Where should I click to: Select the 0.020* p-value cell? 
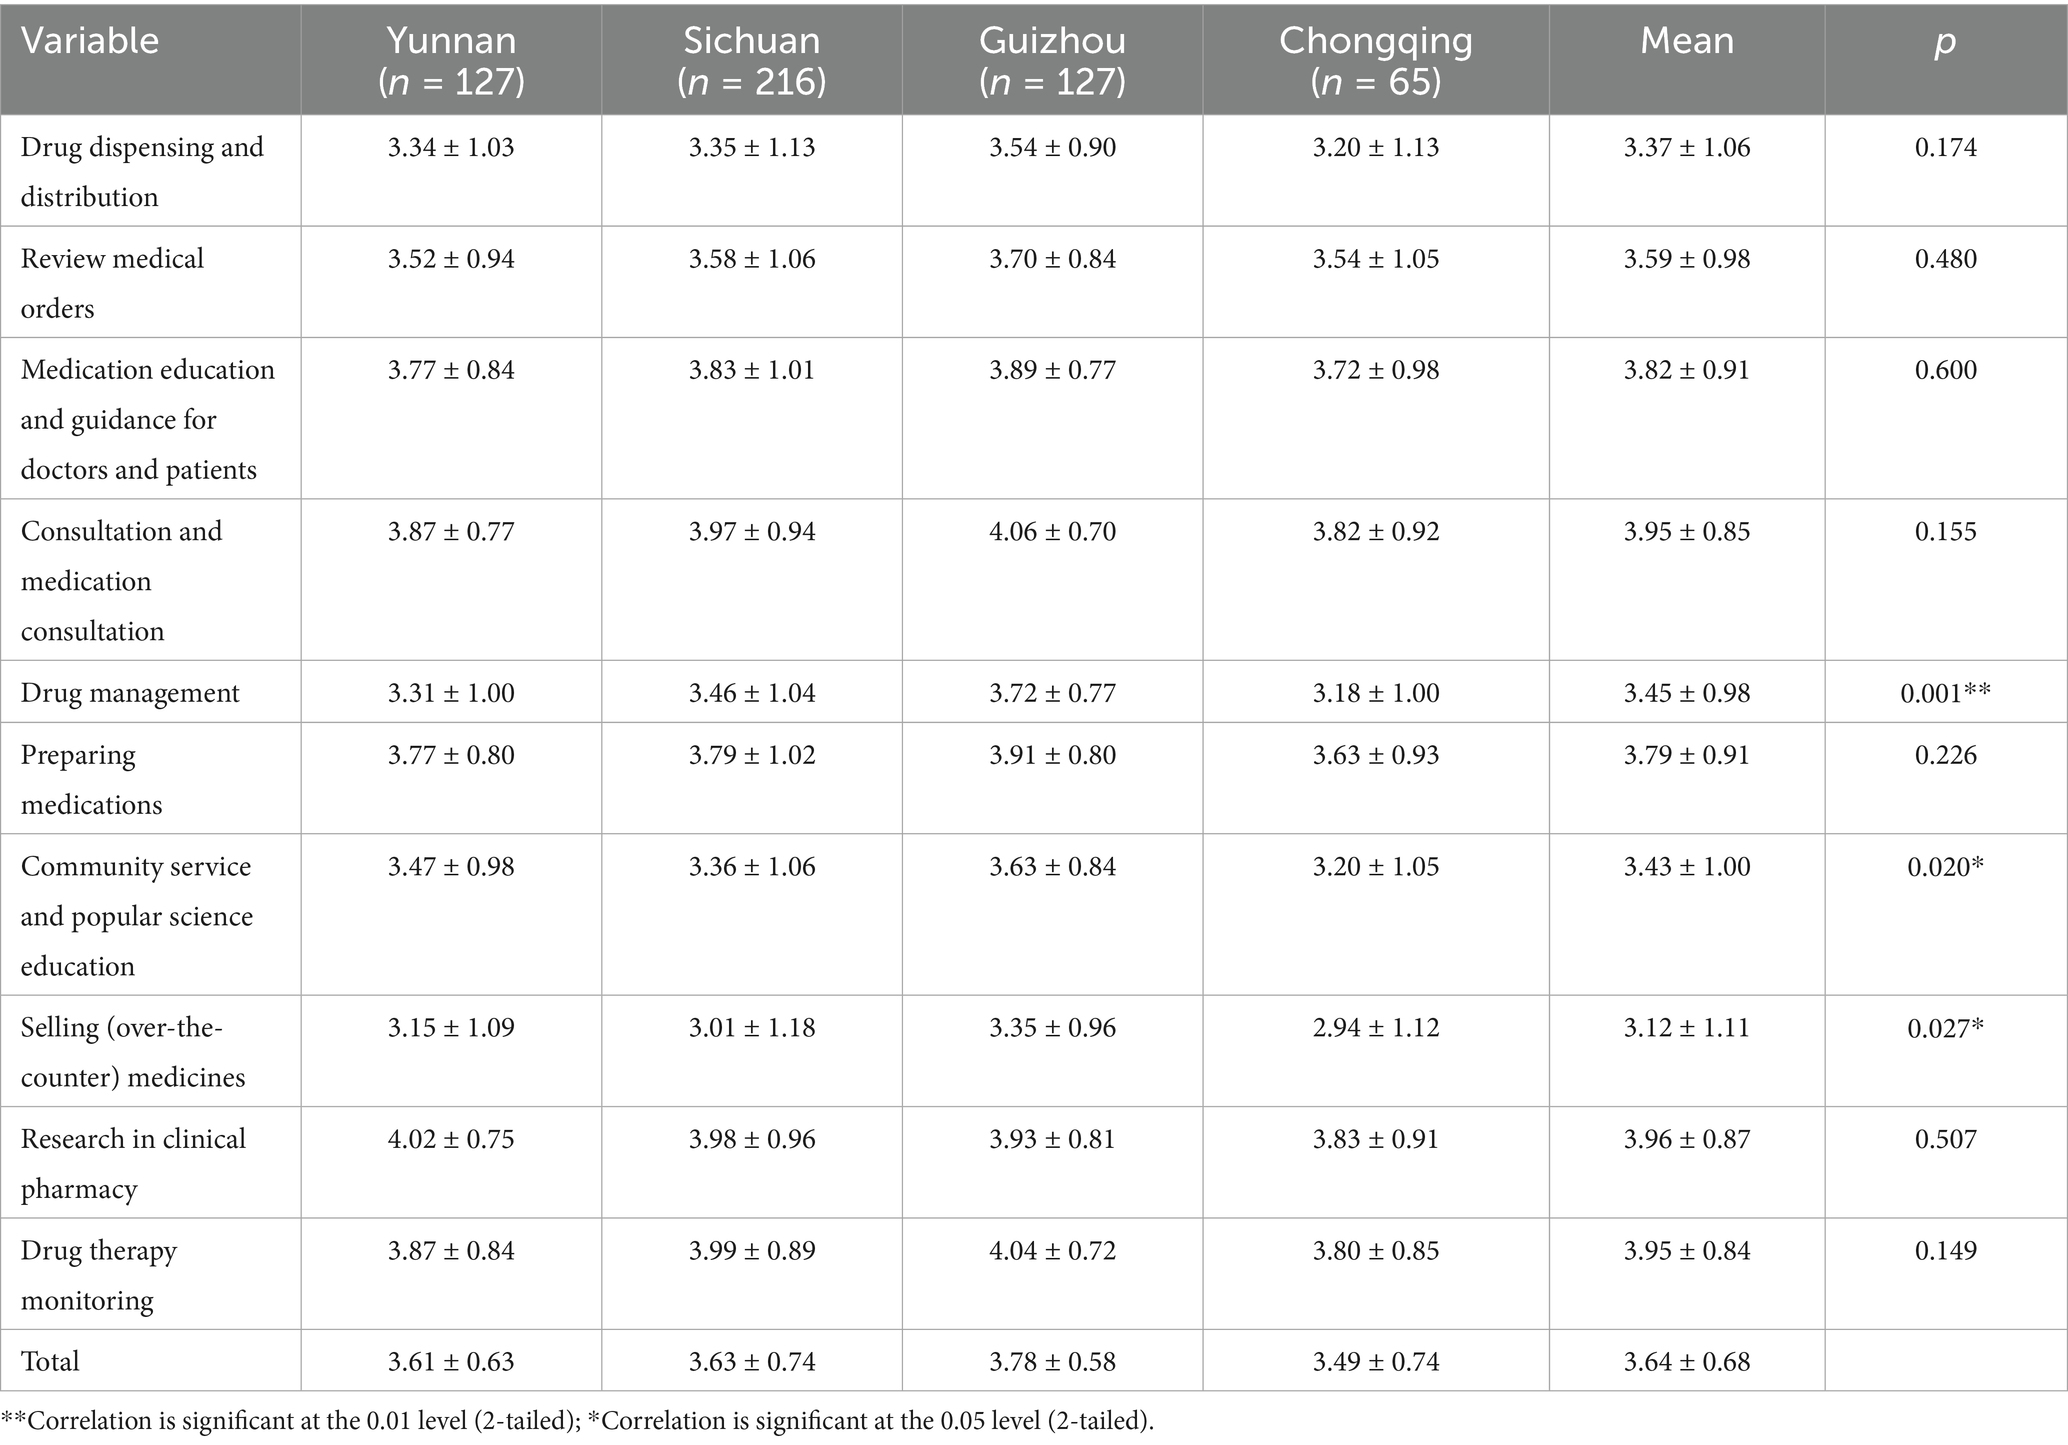1945,866
